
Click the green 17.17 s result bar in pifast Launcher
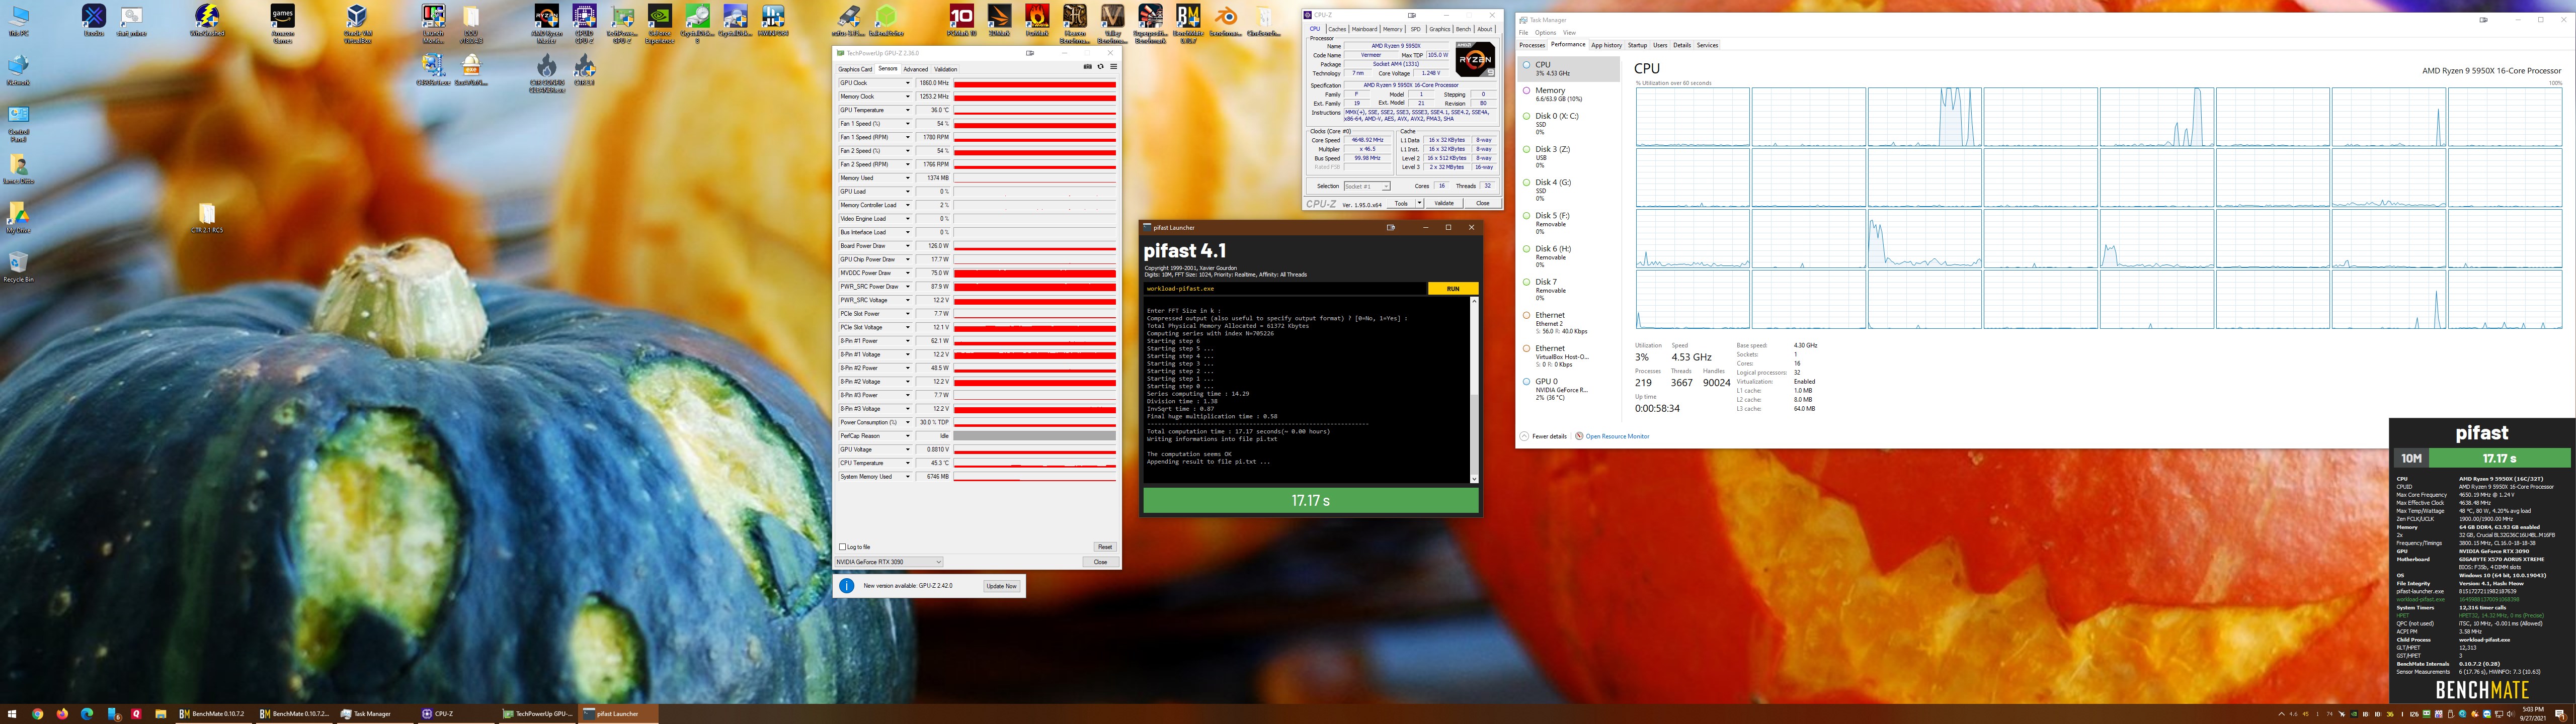[1310, 500]
